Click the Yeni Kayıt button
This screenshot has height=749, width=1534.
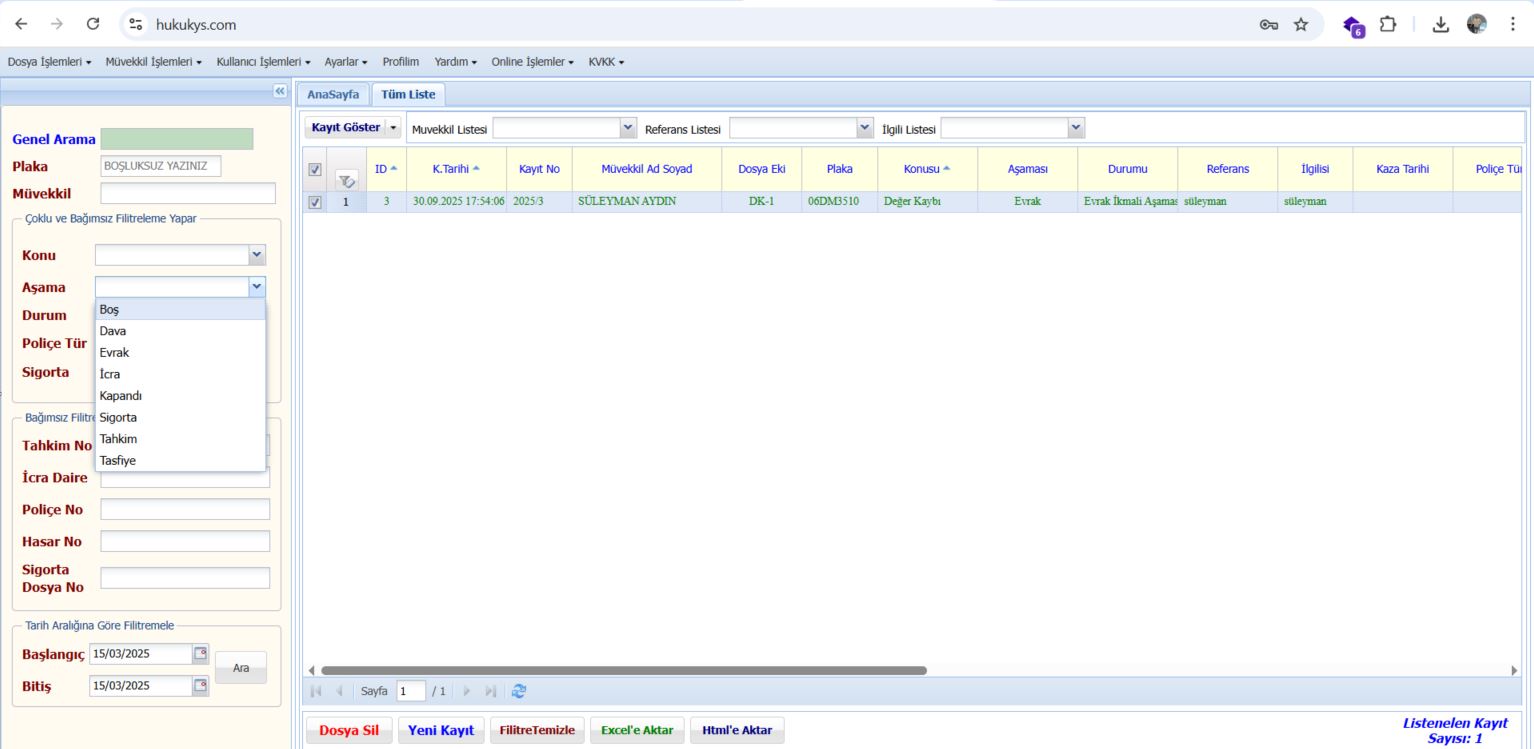click(441, 730)
